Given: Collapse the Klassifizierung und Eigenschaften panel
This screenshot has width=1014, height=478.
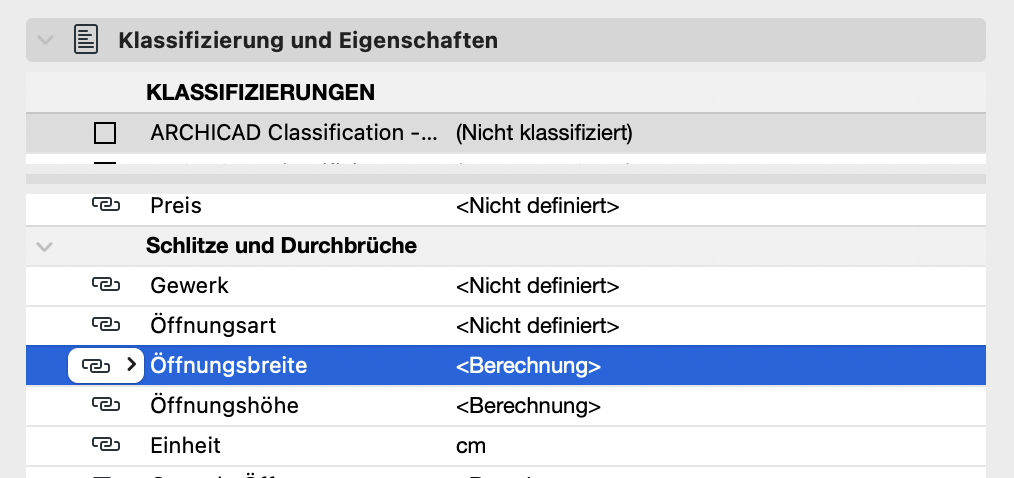Looking at the screenshot, I should pos(45,40).
